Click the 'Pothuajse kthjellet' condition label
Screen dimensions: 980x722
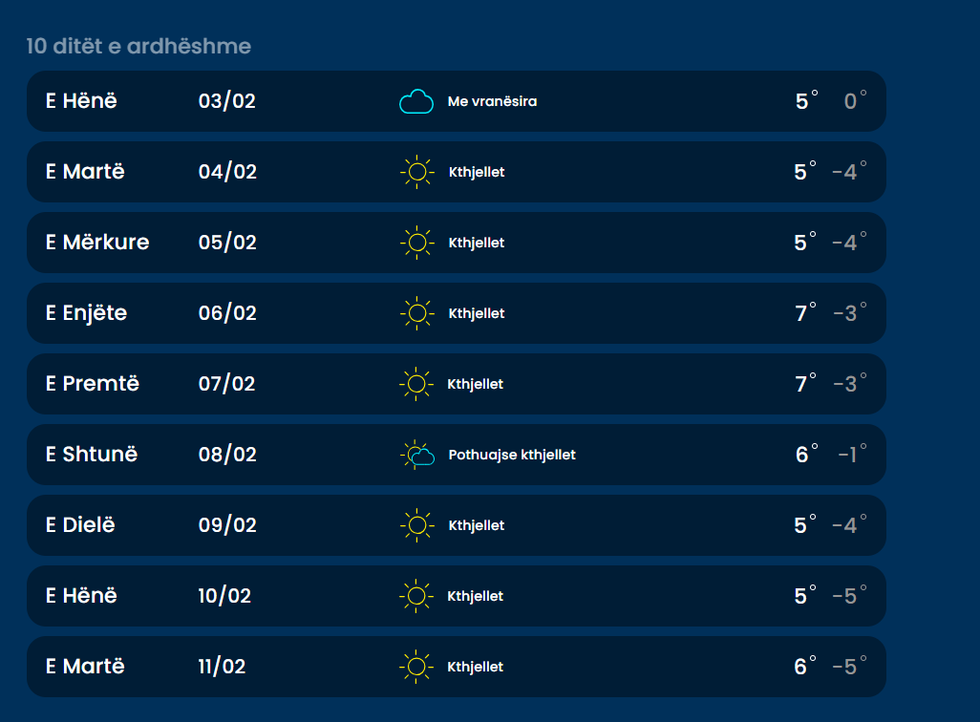(512, 455)
